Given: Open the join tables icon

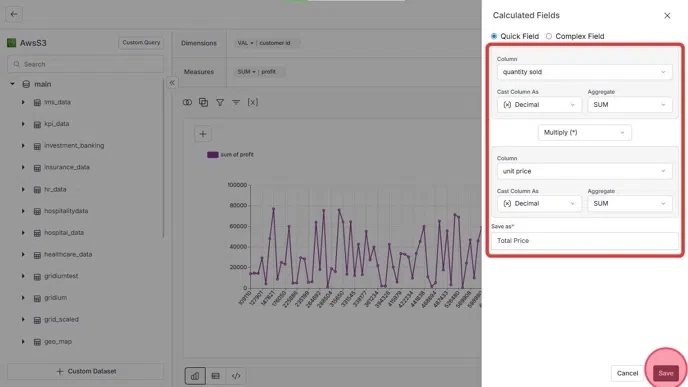Looking at the screenshot, I should pyautogui.click(x=187, y=102).
